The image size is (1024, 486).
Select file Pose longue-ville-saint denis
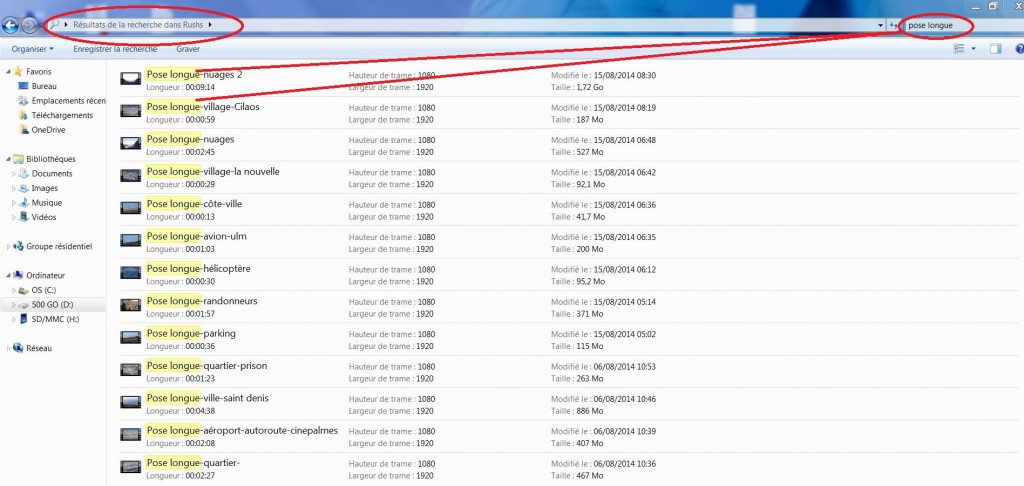click(x=208, y=398)
